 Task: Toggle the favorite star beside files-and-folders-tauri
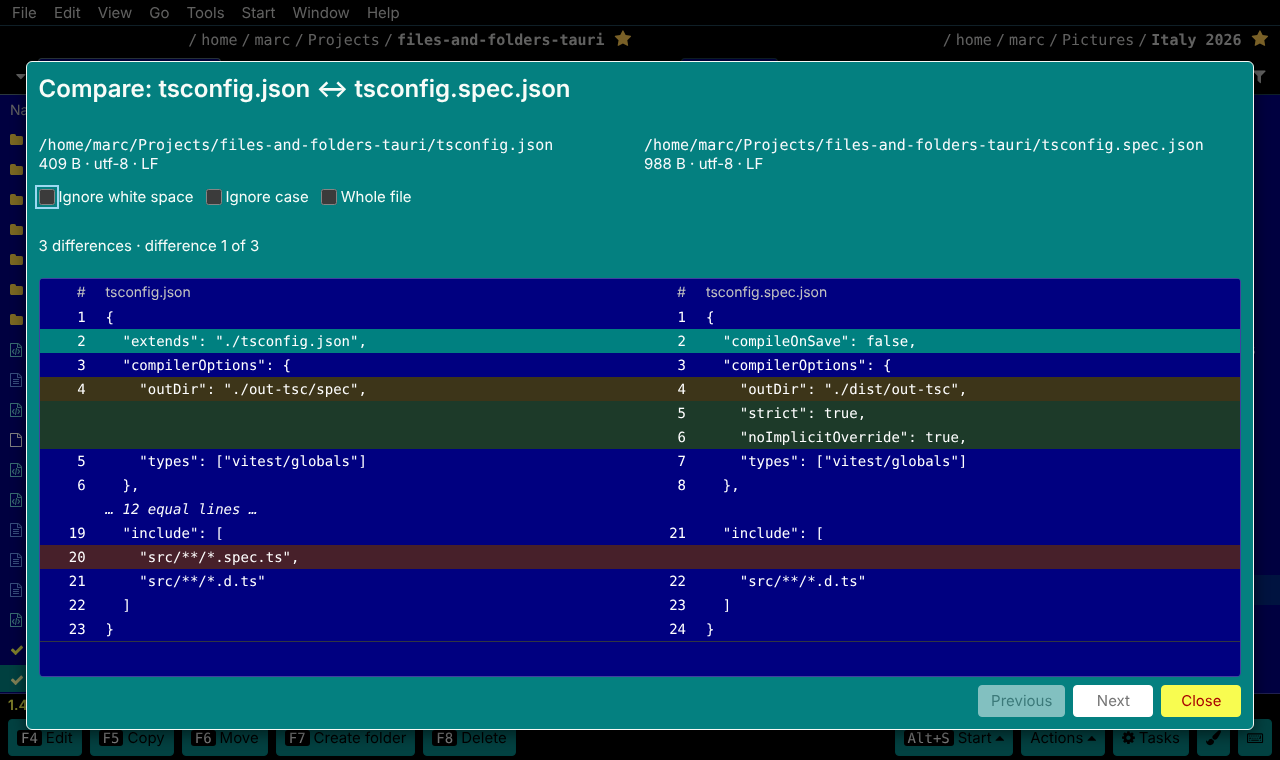click(x=622, y=39)
